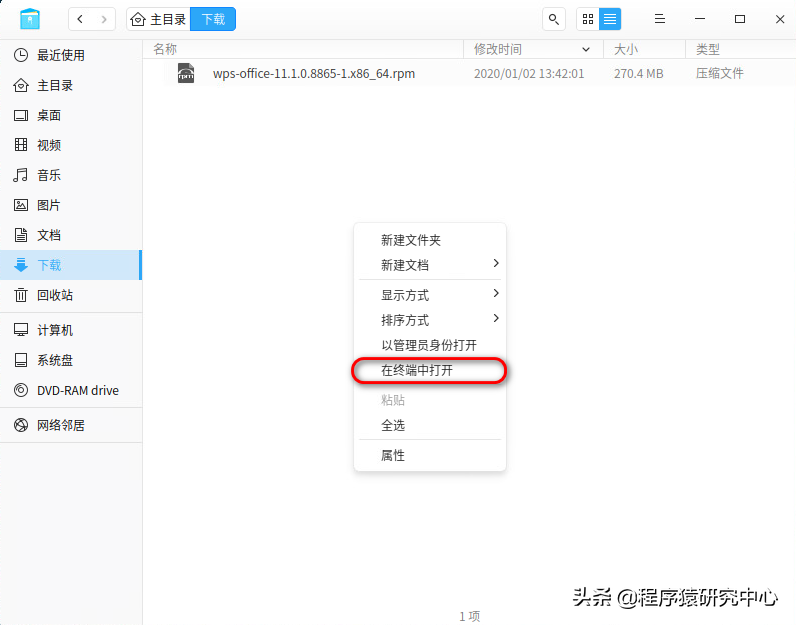Open 网络邻居 in the sidebar
The height and width of the screenshot is (625, 796).
(71, 425)
